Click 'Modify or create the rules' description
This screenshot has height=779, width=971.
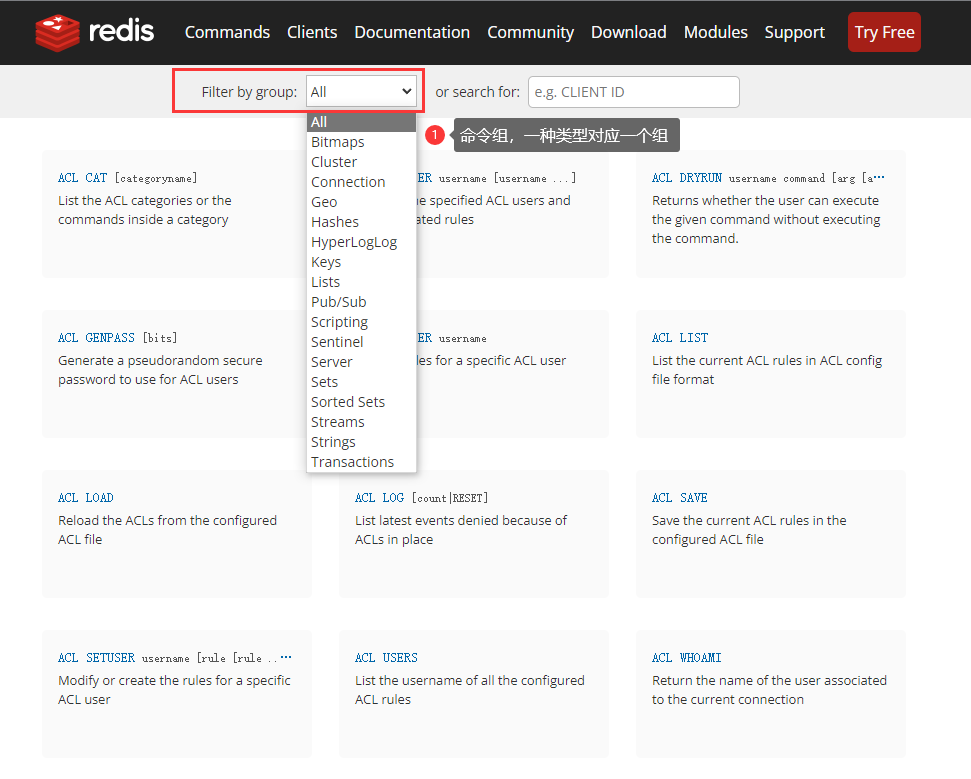pyautogui.click(x=174, y=690)
